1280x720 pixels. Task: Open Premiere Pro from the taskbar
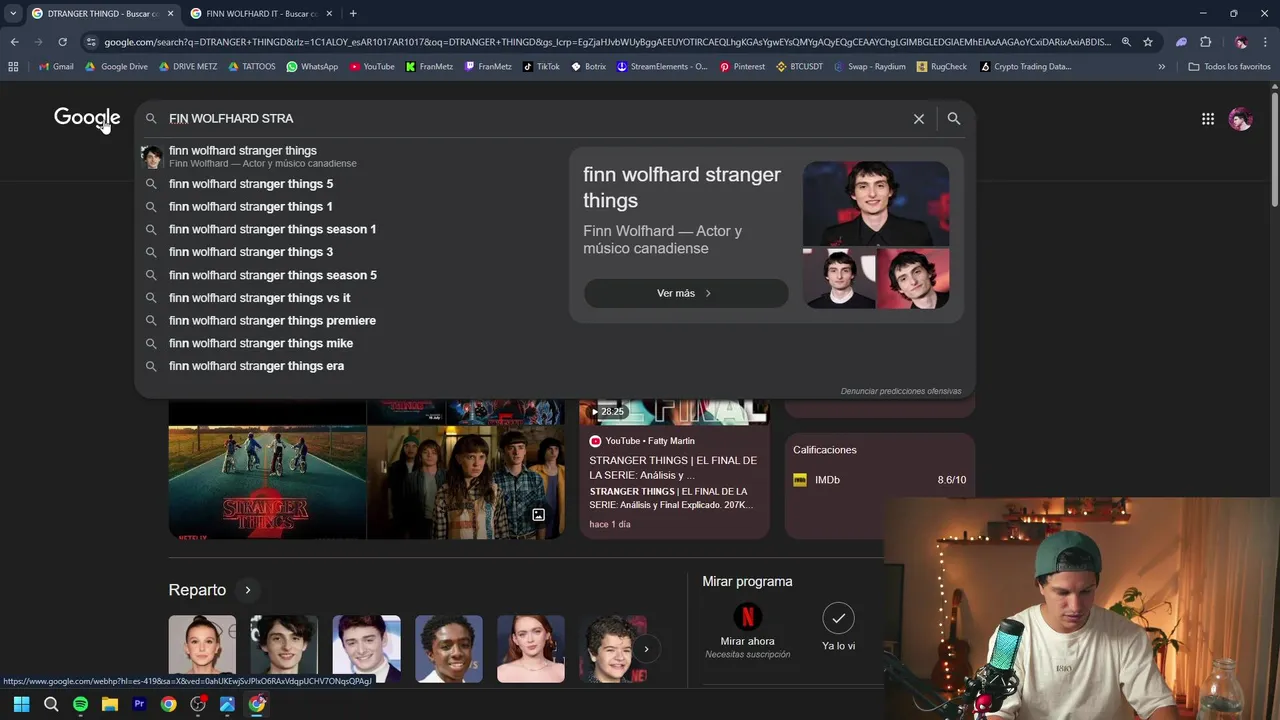coord(139,704)
